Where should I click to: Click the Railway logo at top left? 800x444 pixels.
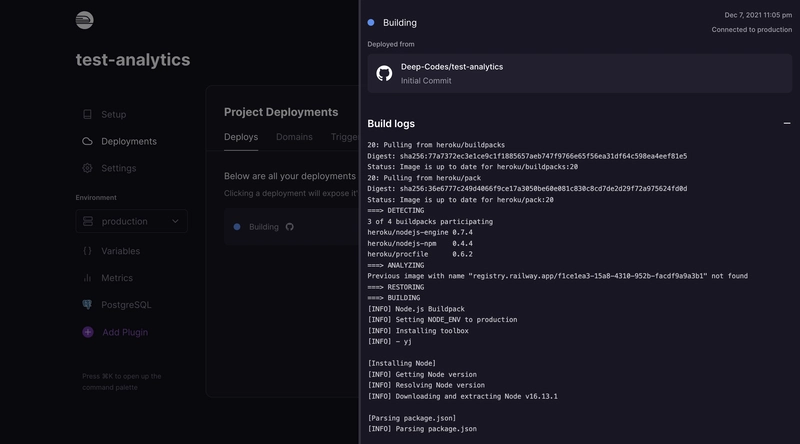pos(85,20)
